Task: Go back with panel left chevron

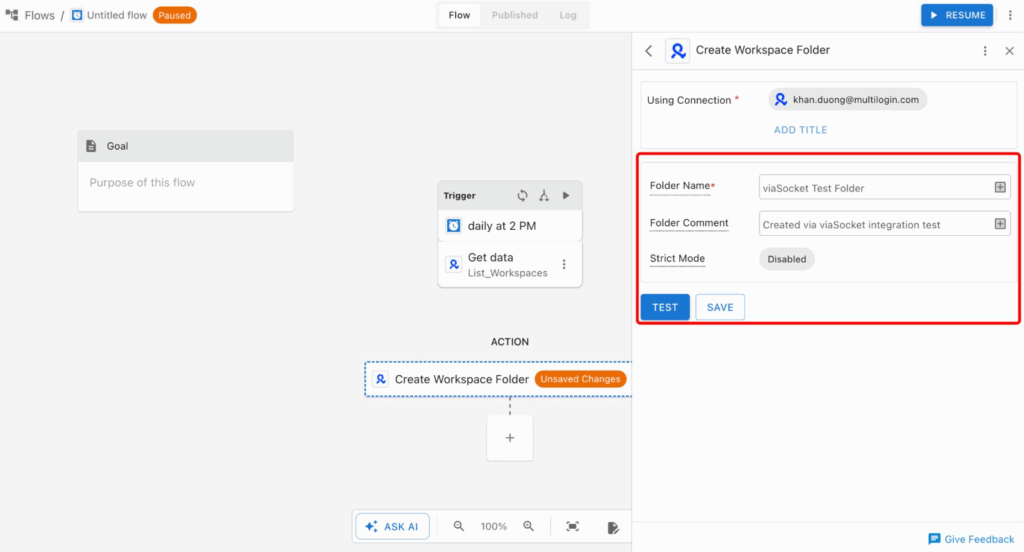Action: [648, 51]
